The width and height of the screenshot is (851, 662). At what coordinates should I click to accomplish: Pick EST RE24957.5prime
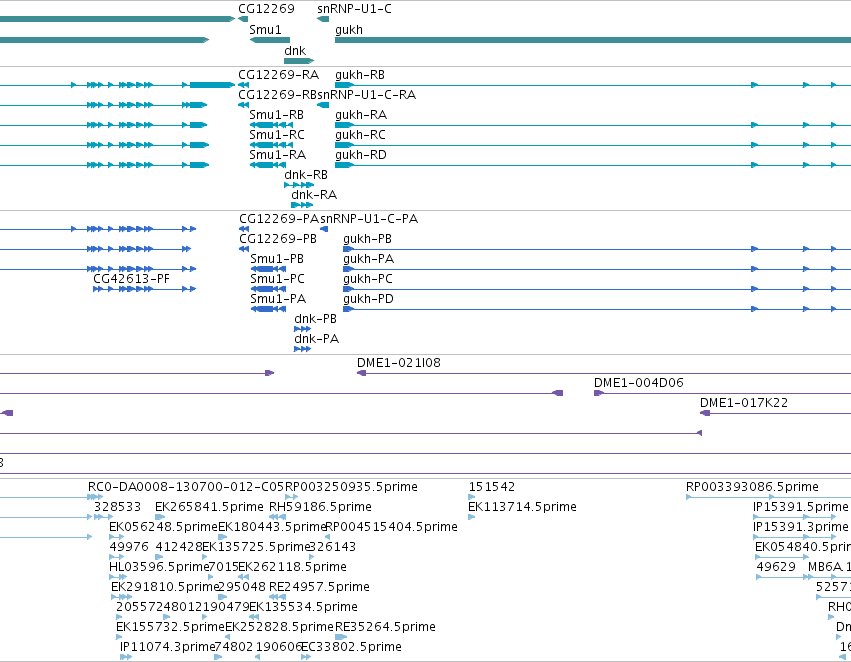(x=319, y=588)
